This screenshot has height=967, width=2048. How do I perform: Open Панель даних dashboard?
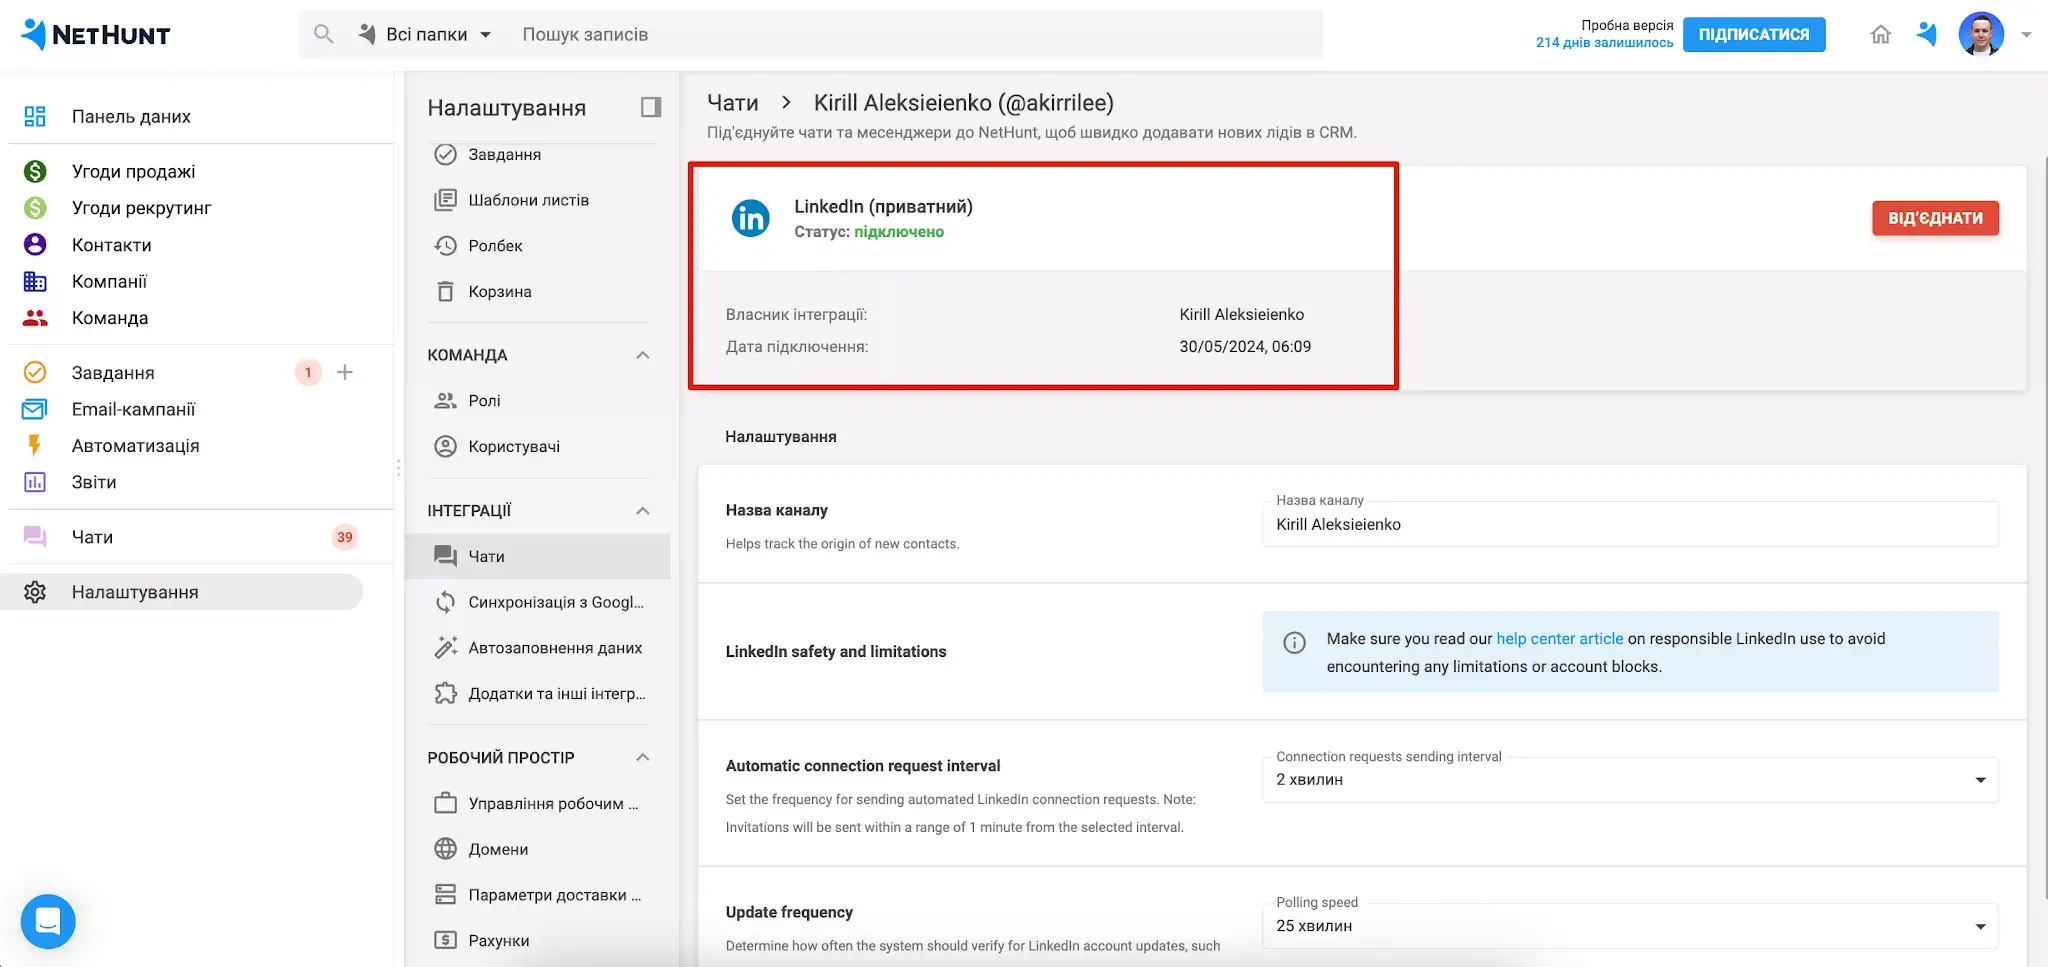131,116
